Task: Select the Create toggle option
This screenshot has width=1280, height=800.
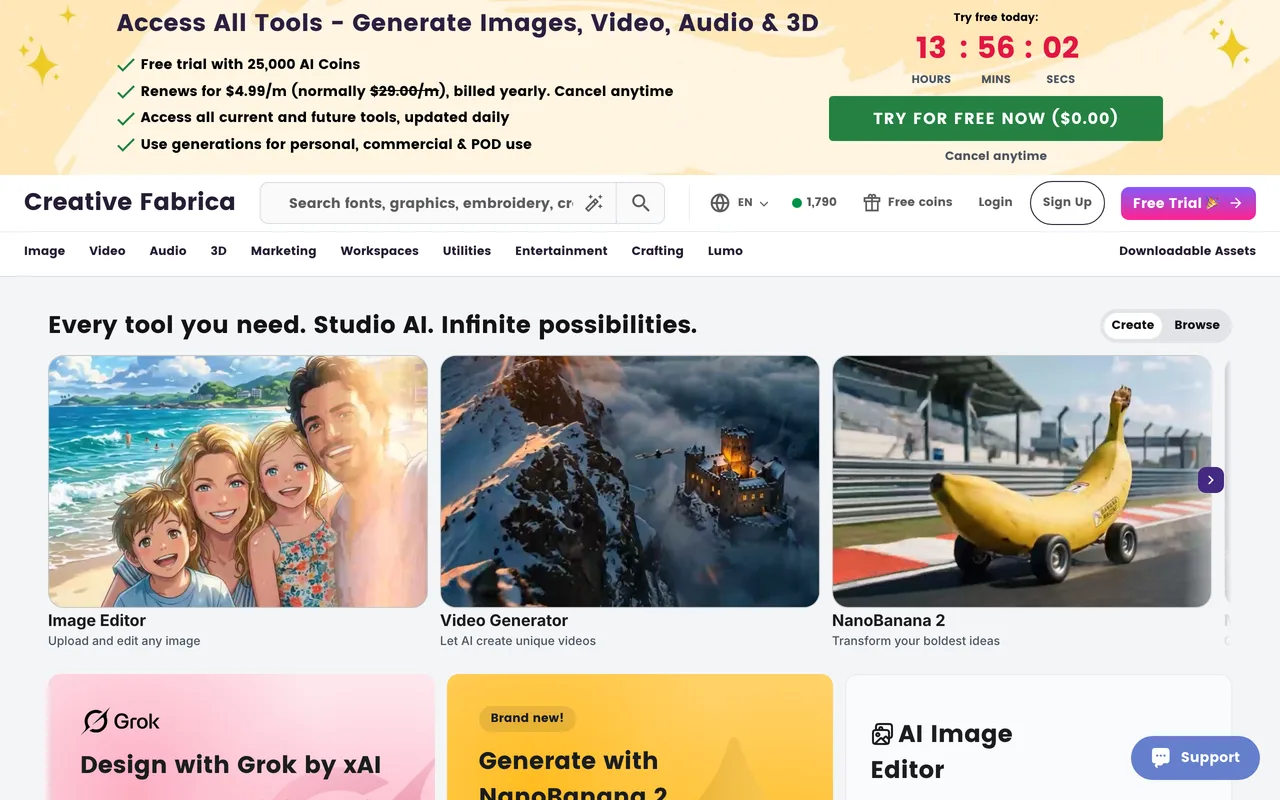Action: pos(1133,325)
